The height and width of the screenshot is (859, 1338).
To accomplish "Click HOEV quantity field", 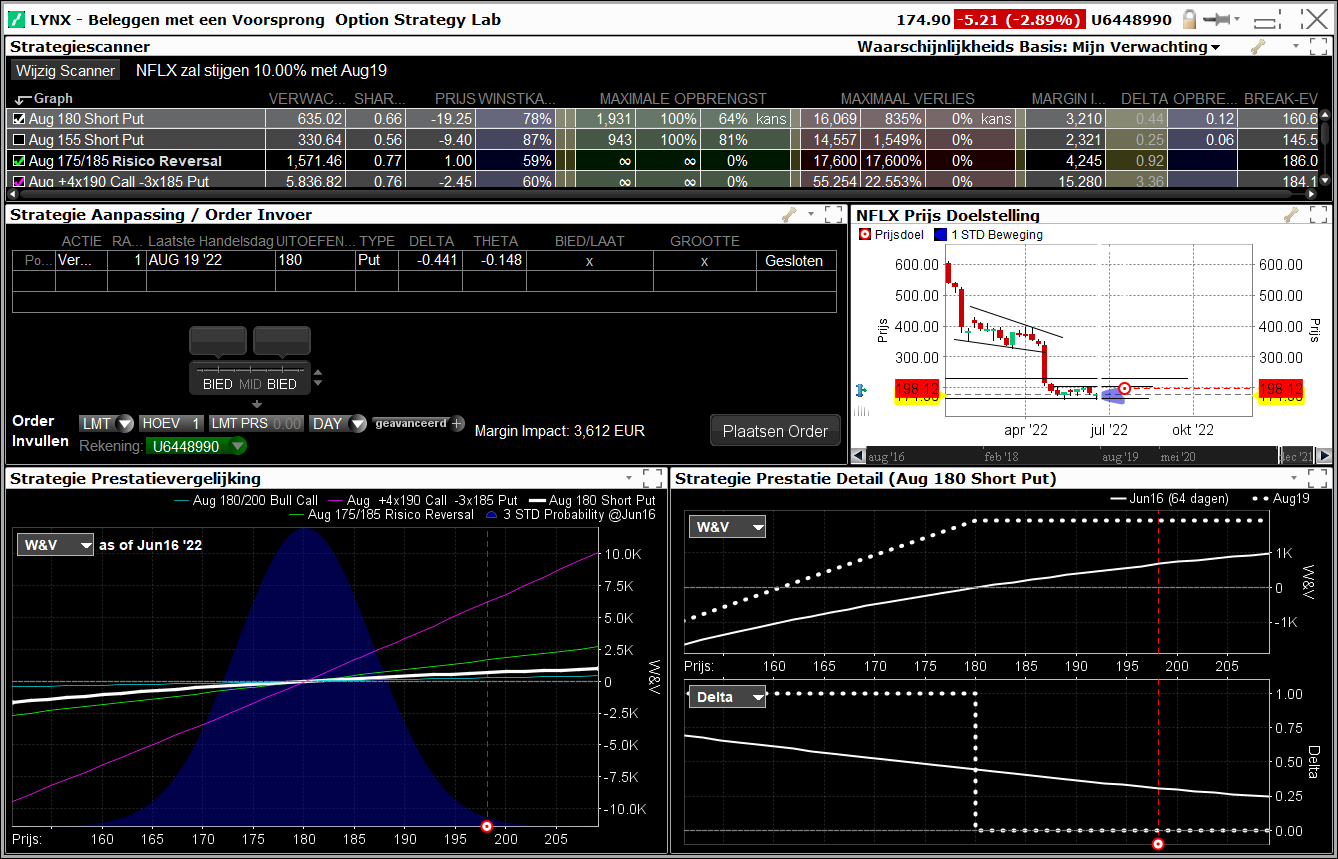I will click(172, 423).
